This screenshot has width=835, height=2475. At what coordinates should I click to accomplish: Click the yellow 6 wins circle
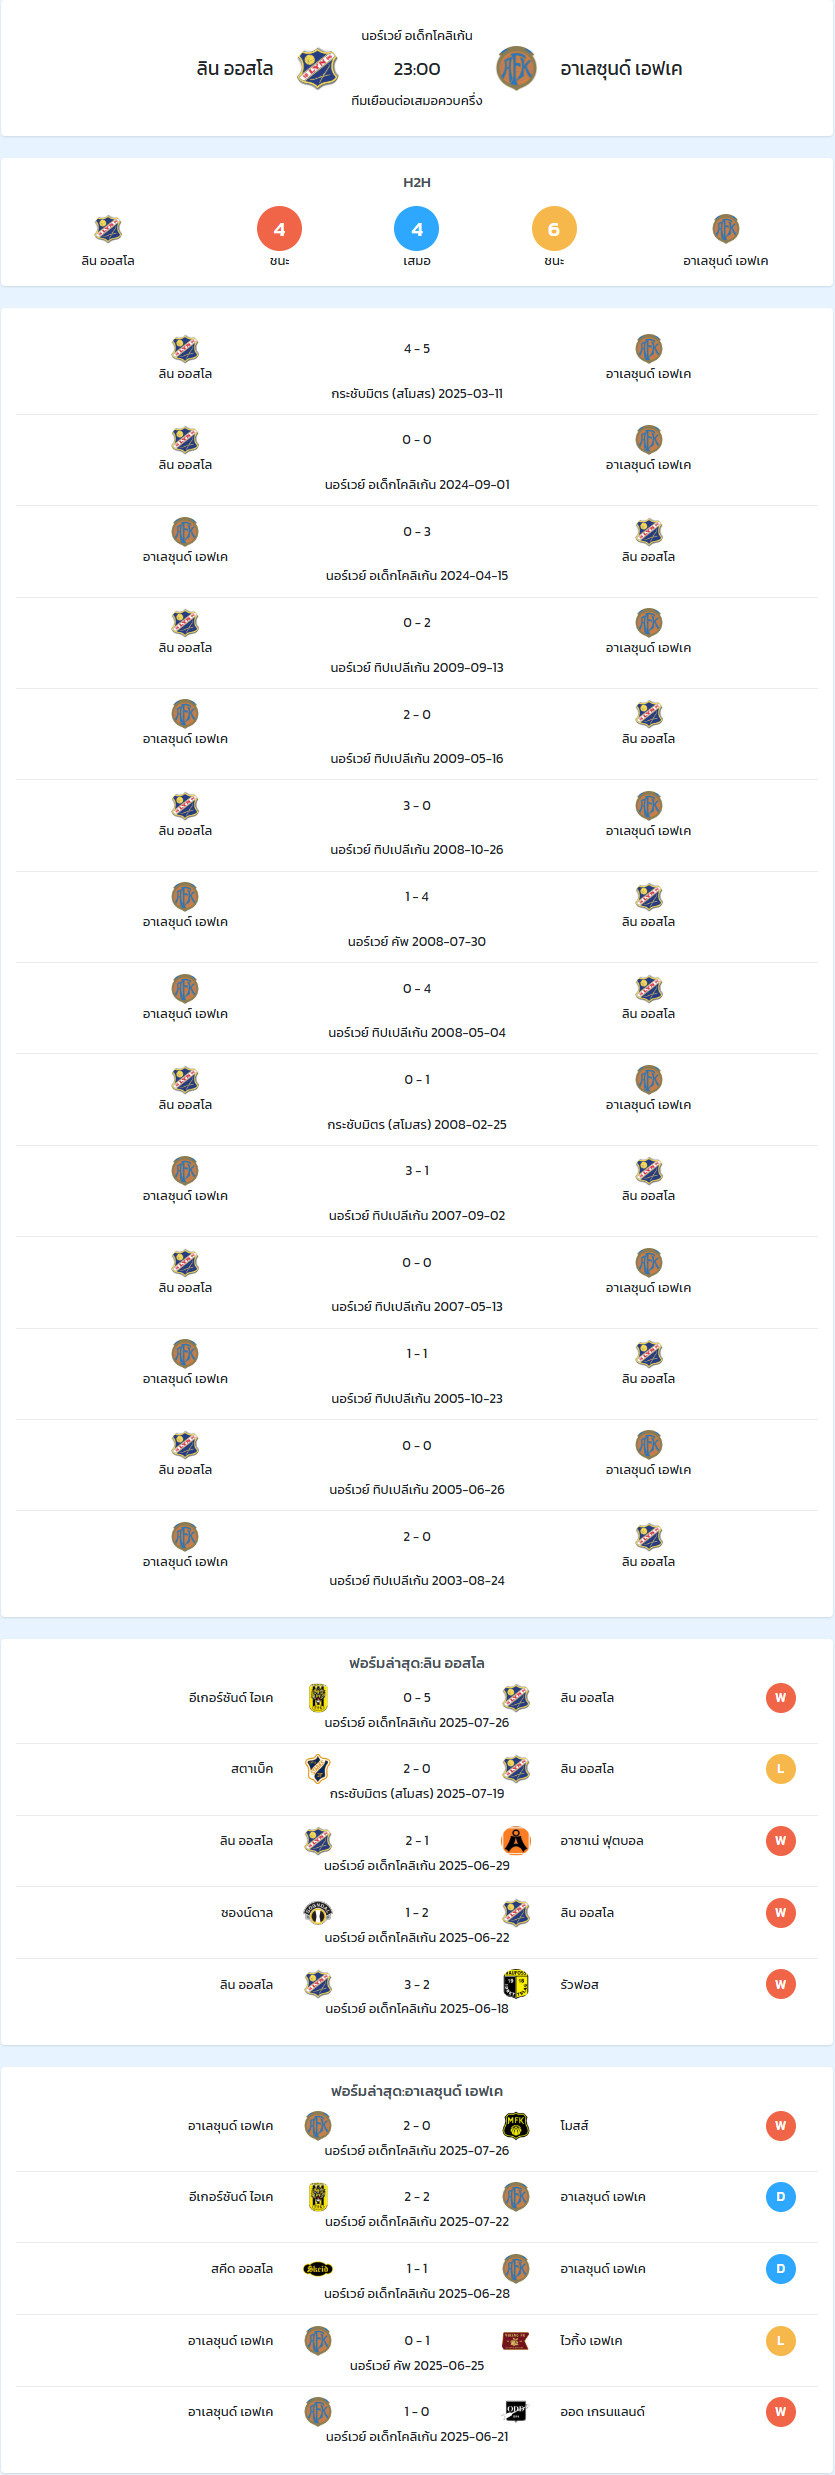[554, 229]
